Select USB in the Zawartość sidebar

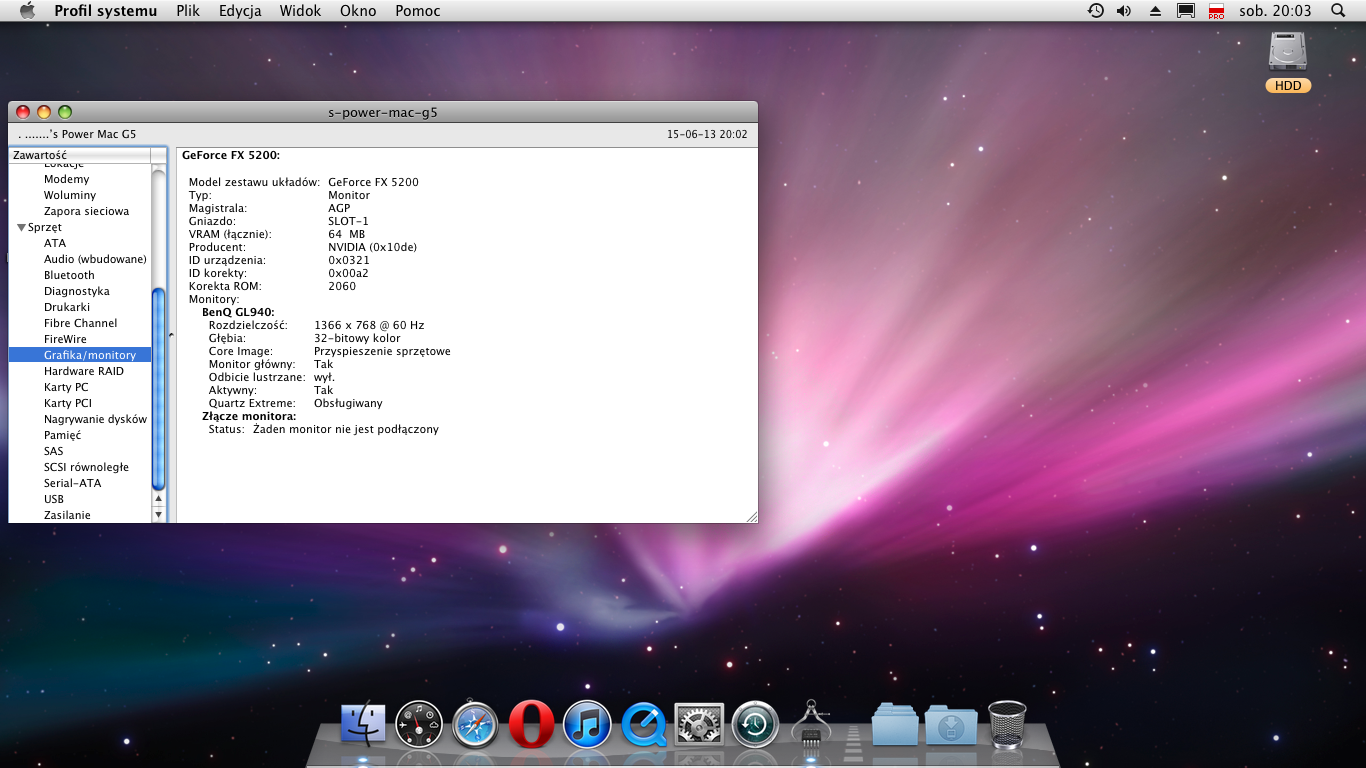(x=55, y=499)
